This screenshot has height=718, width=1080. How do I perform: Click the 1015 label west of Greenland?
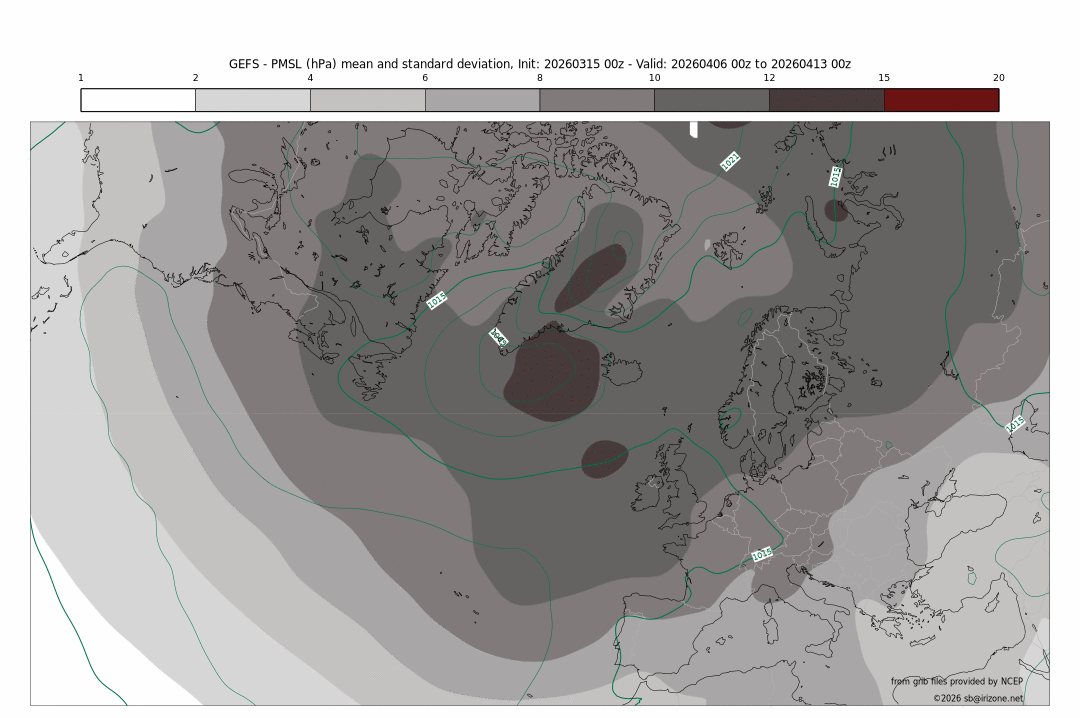click(437, 299)
